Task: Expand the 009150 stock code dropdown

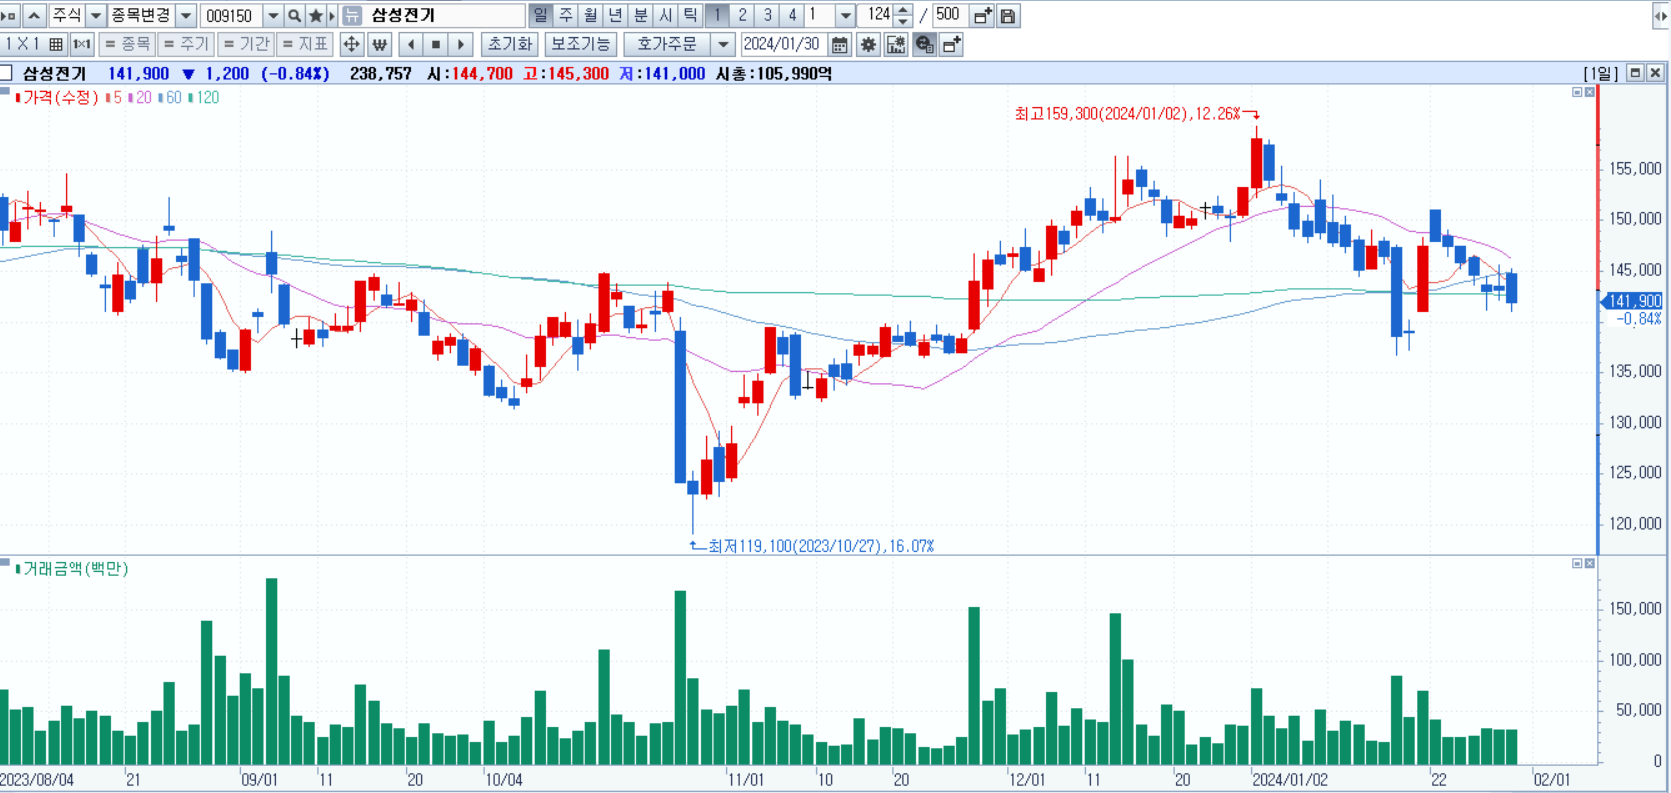Action: [273, 16]
